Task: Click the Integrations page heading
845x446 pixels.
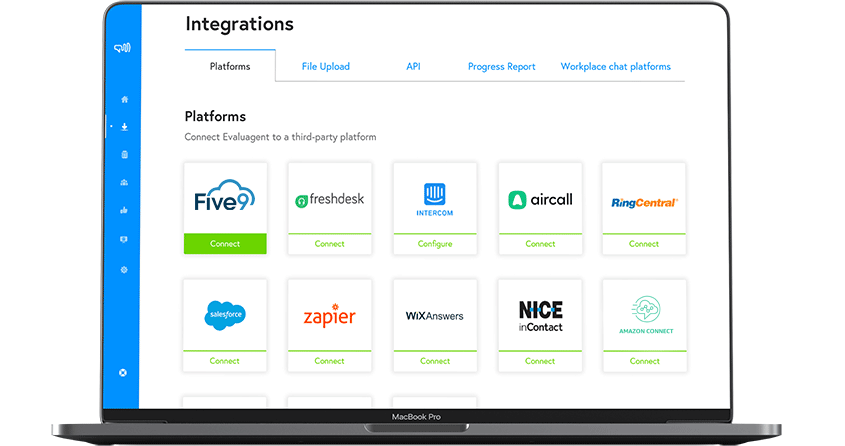Action: pyautogui.click(x=239, y=24)
